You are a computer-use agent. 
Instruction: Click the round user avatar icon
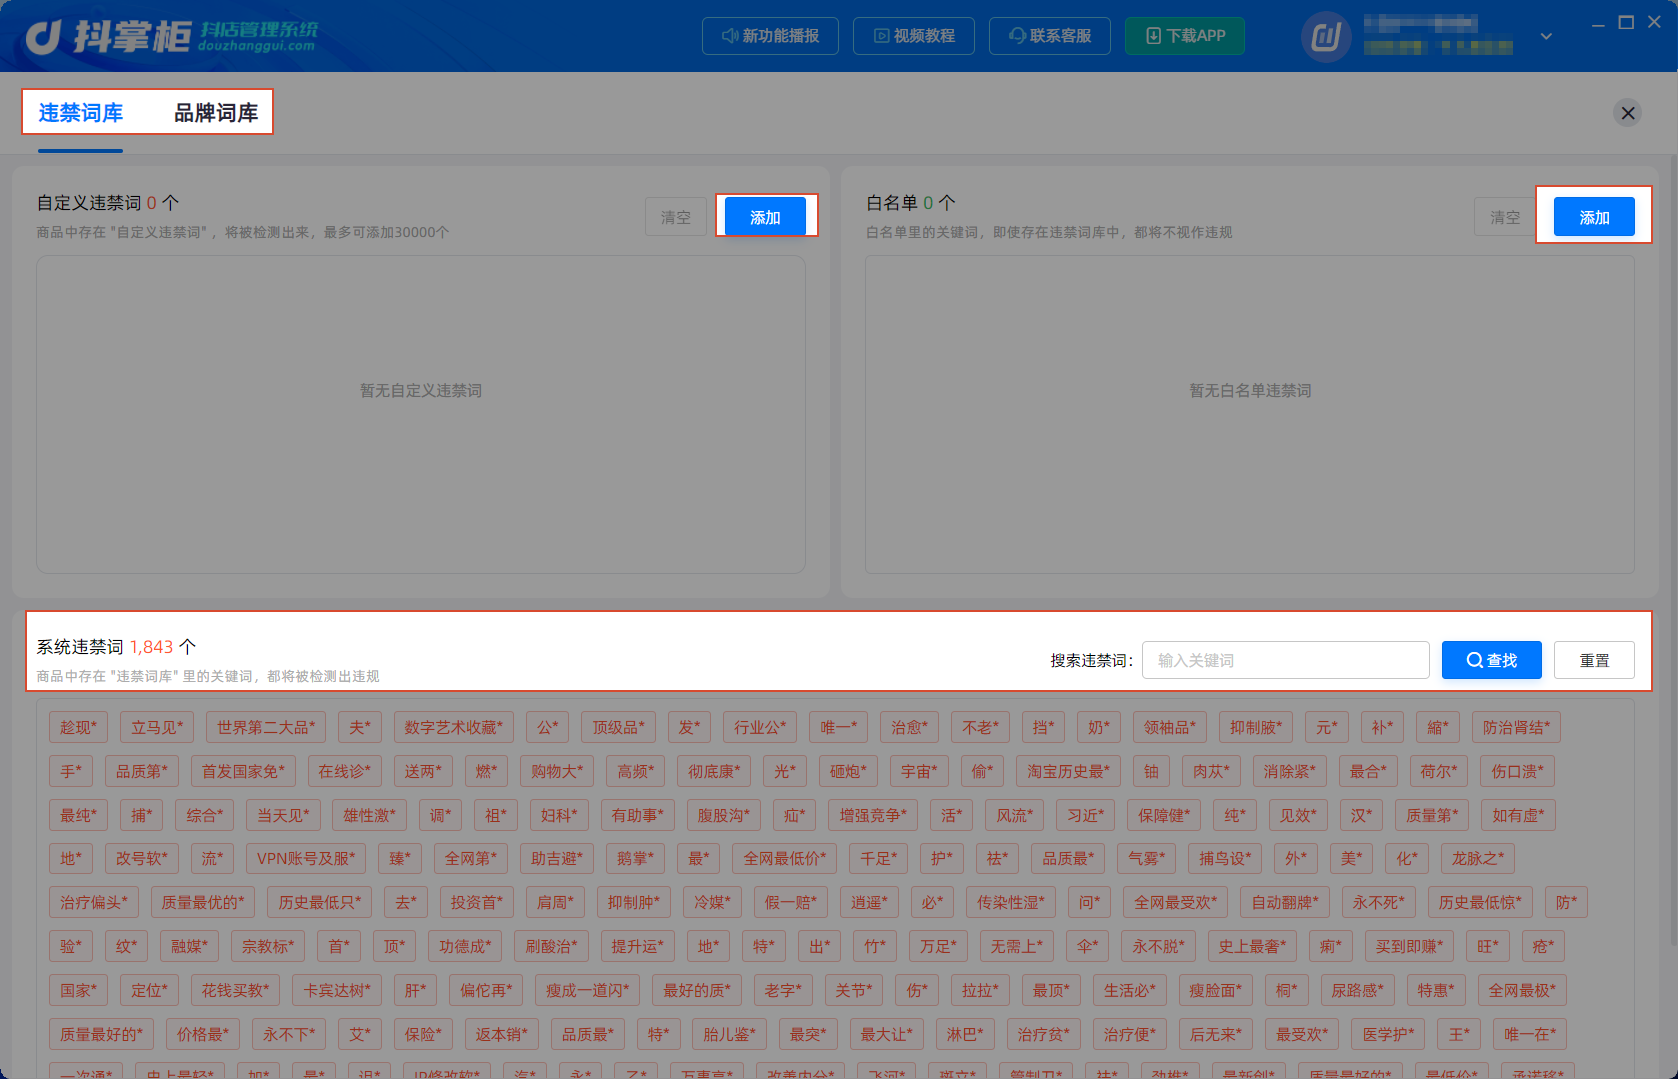(1326, 37)
